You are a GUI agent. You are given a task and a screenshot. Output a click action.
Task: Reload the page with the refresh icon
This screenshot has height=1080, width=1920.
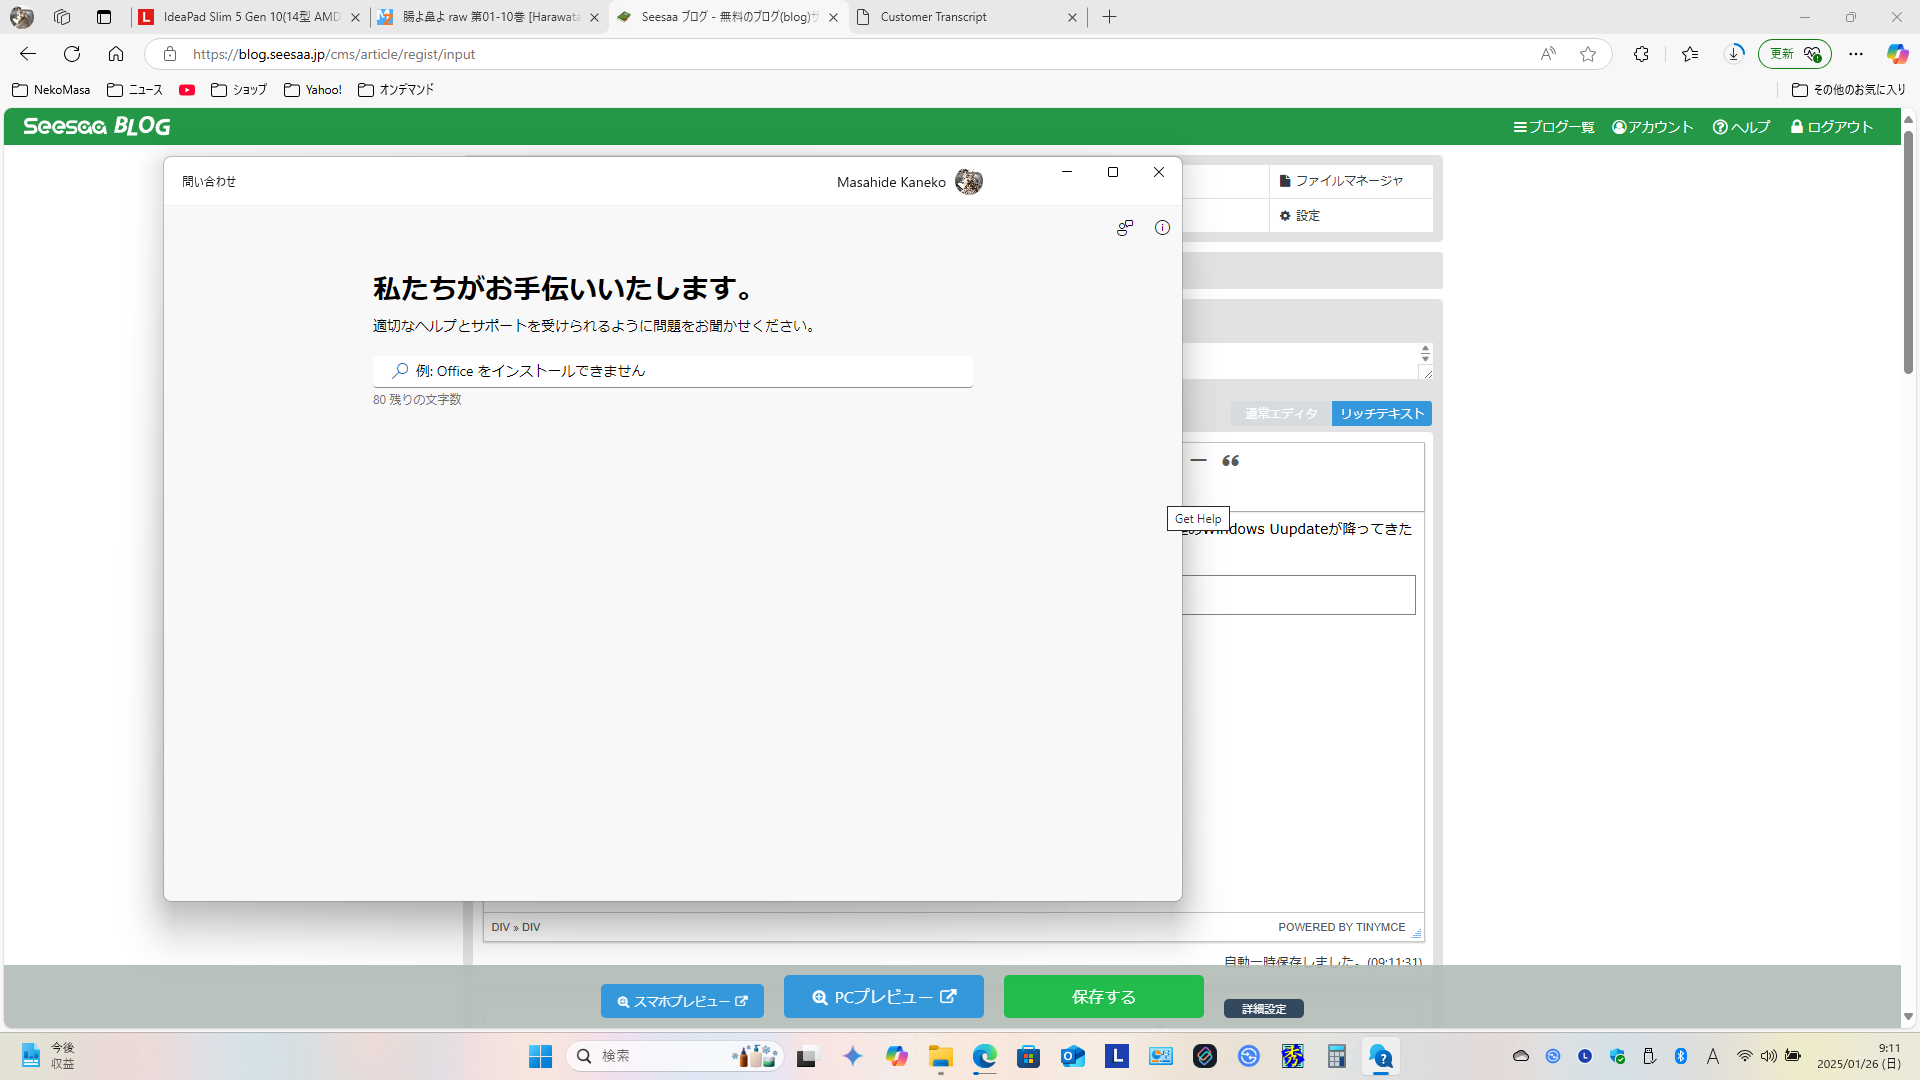pos(72,54)
